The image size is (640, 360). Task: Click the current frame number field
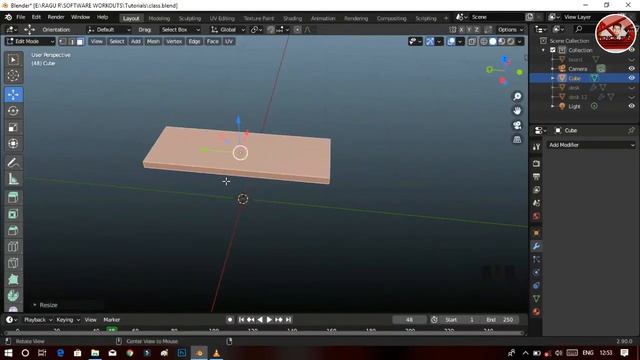[409, 320]
